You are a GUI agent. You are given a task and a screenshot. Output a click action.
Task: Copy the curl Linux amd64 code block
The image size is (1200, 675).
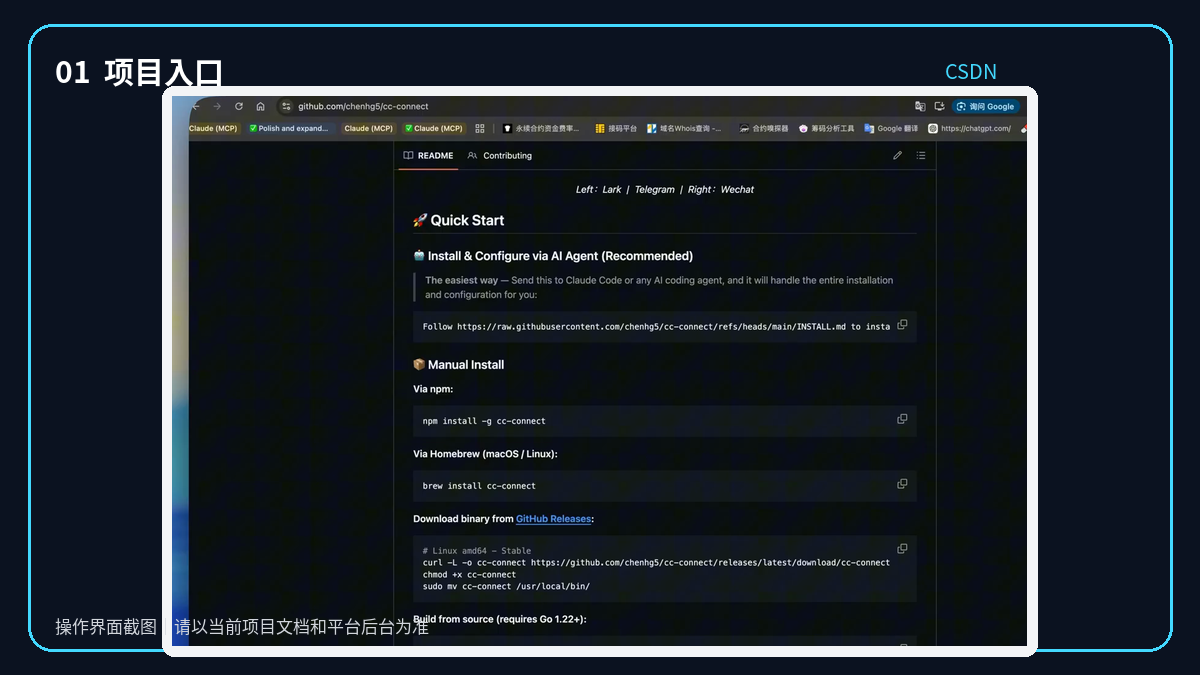(902, 549)
